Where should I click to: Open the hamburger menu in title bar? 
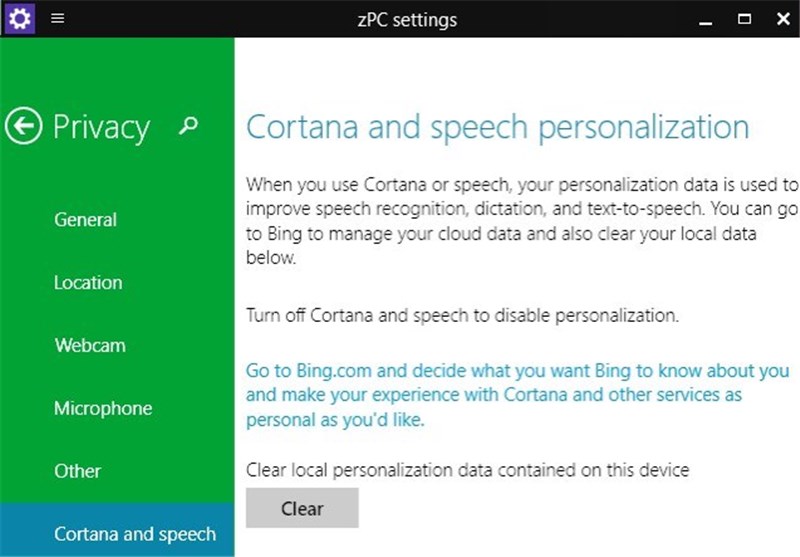click(x=58, y=18)
